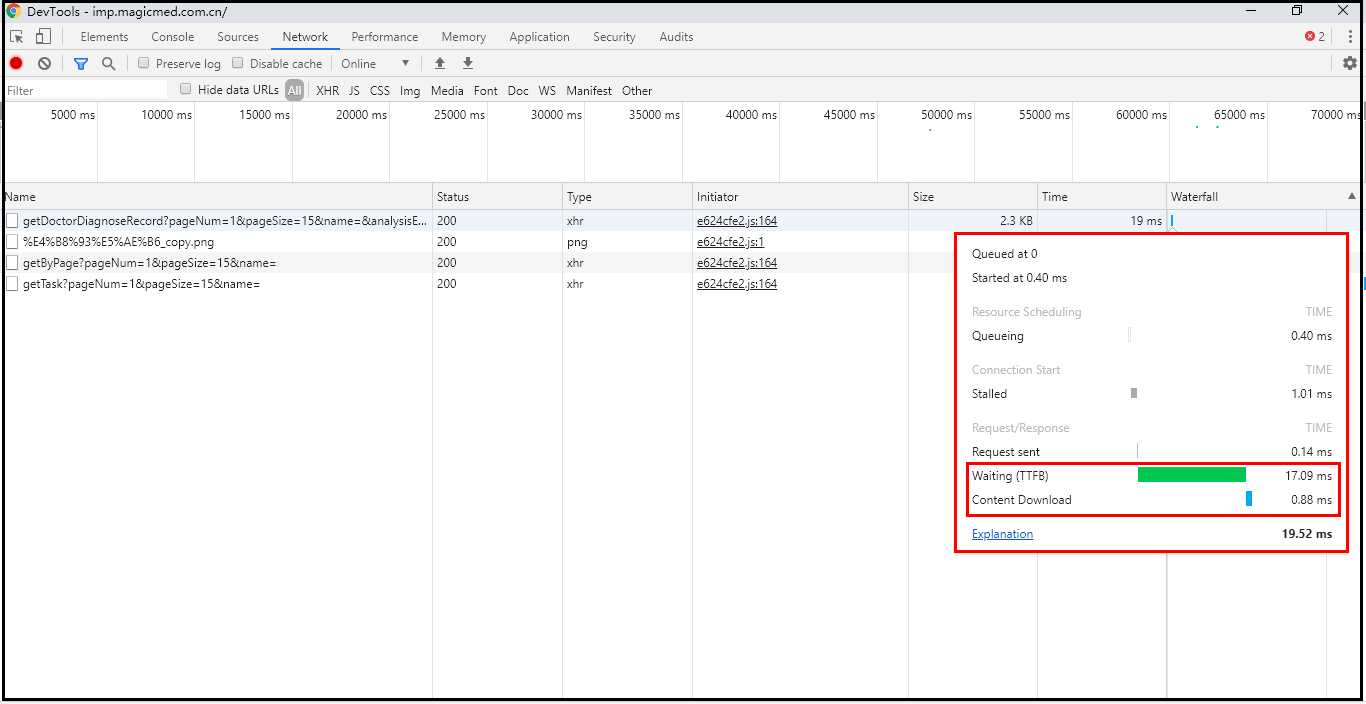
Task: Filter requests by JS
Action: tap(354, 90)
